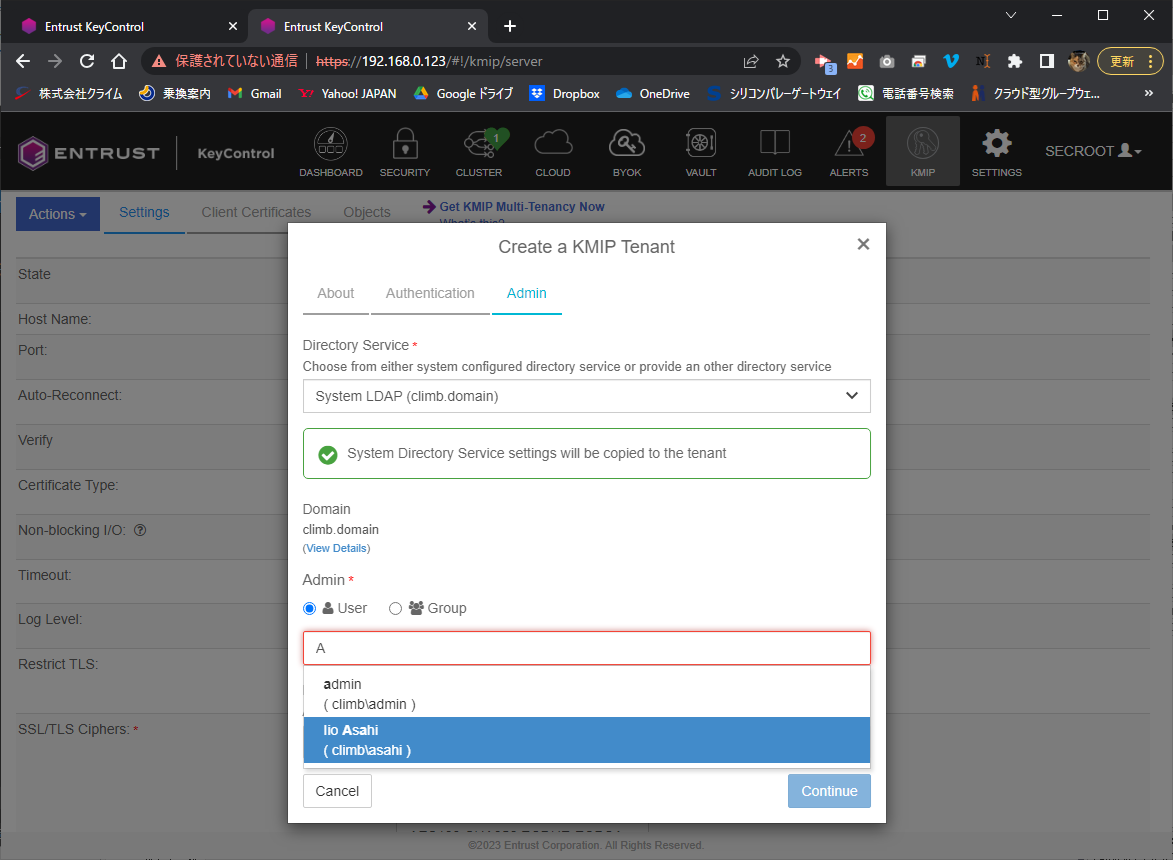The image size is (1173, 860).
Task: Open the SECROOT user menu
Action: (x=1093, y=151)
